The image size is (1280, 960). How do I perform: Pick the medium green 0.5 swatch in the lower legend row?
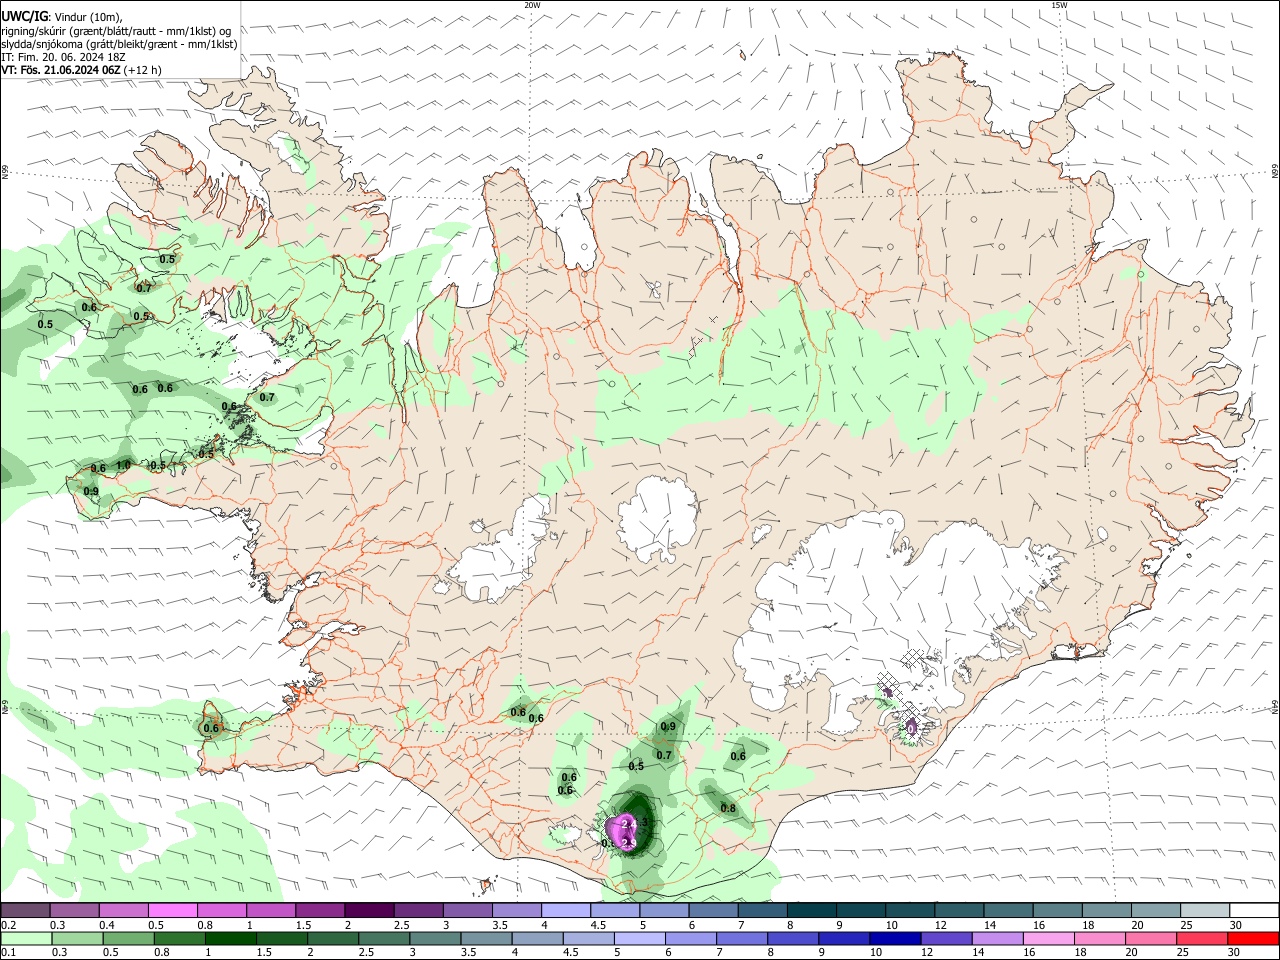coord(129,938)
